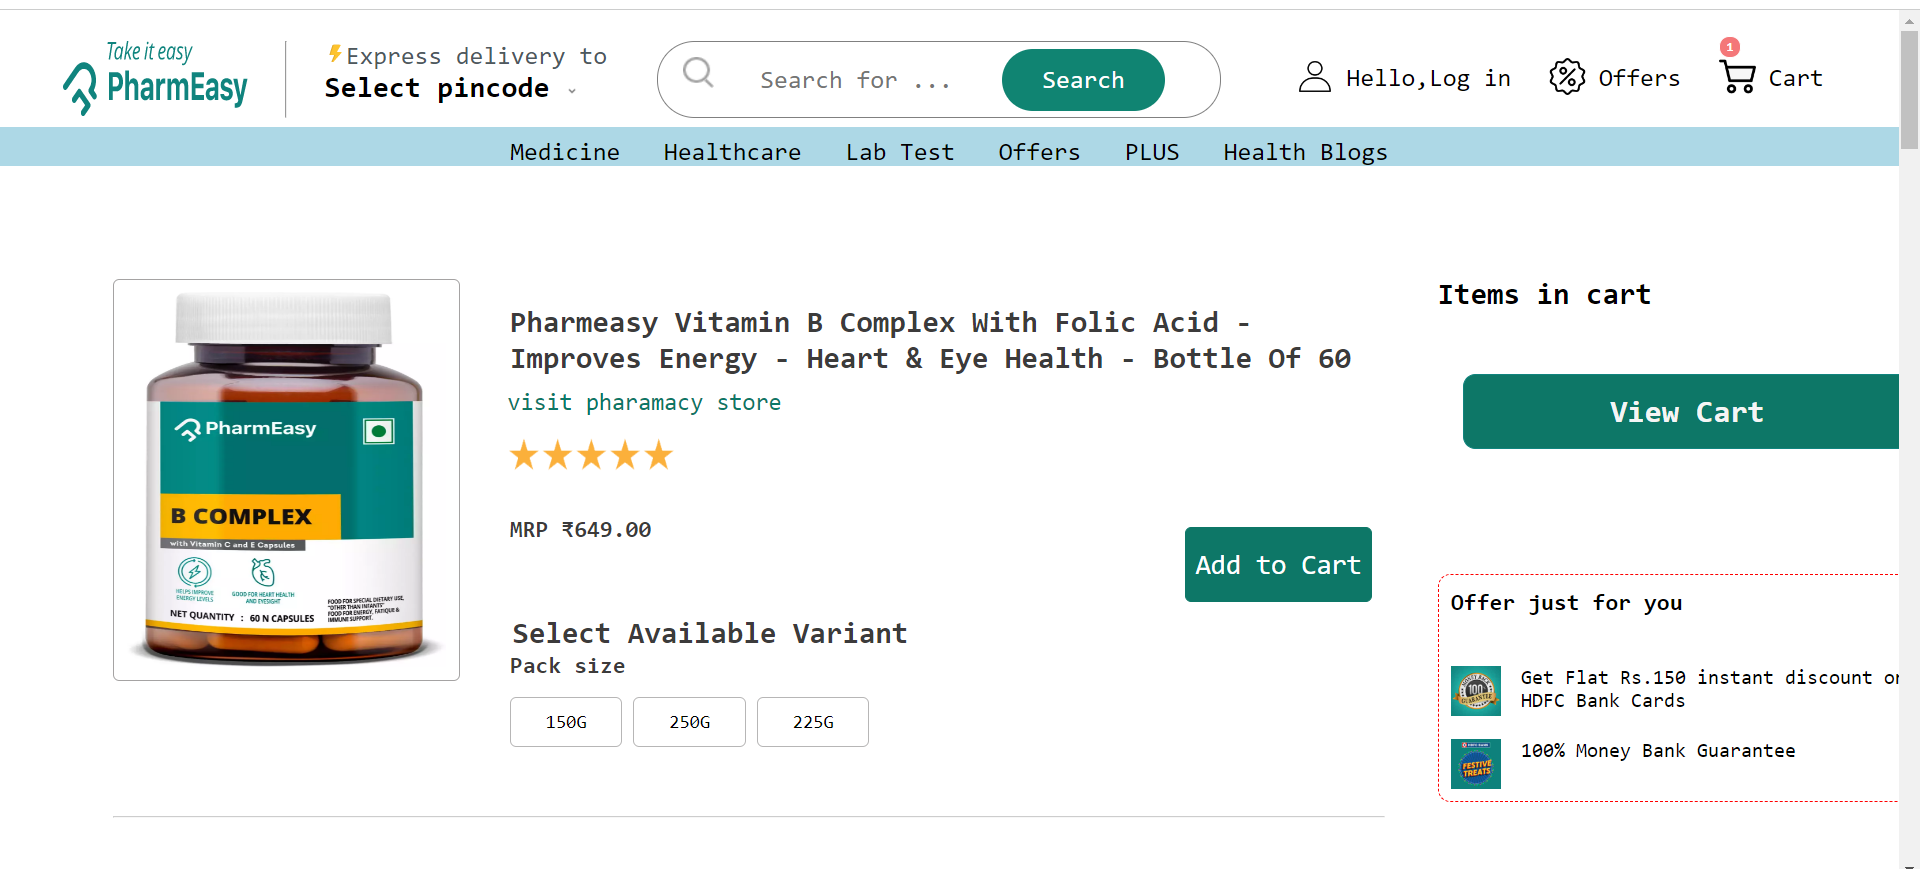The image size is (1920, 869).
Task: Select the 225G pack size
Action: (812, 721)
